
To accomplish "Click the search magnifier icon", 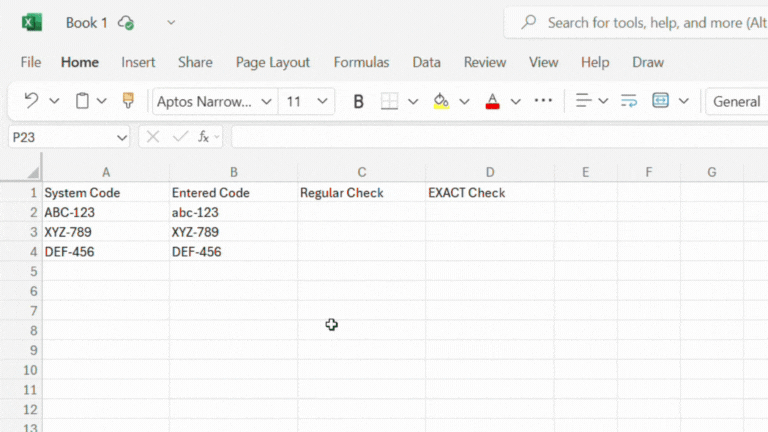I will point(528,22).
